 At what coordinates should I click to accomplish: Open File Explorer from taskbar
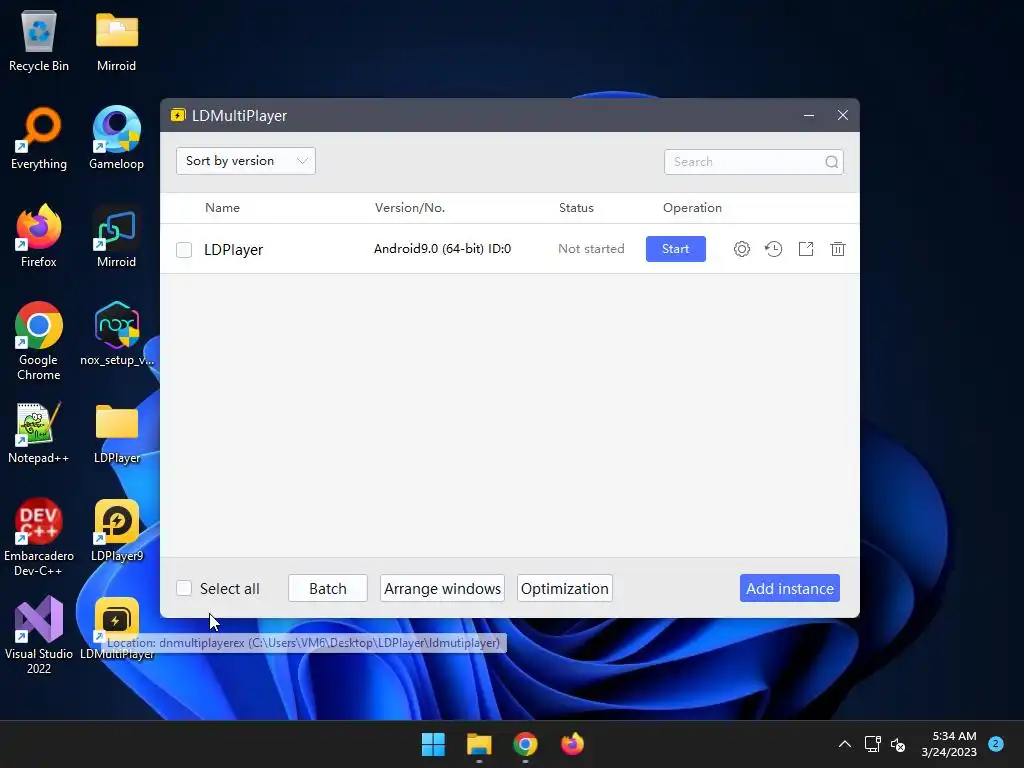(x=479, y=744)
